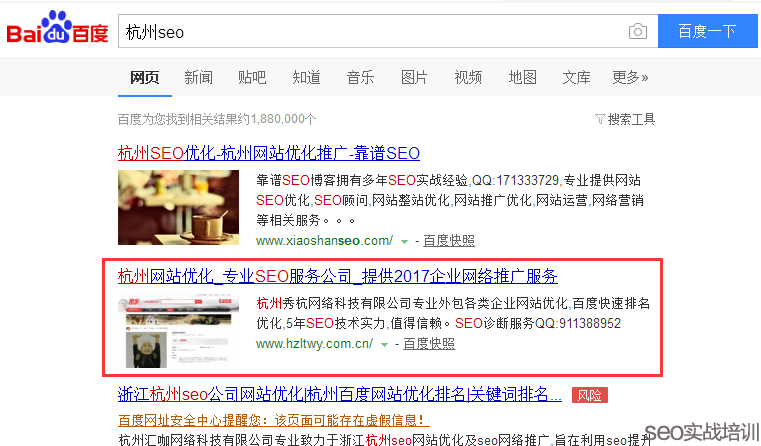The width and height of the screenshot is (761, 446).
Task: Go to the 知道 tab
Action: point(306,77)
